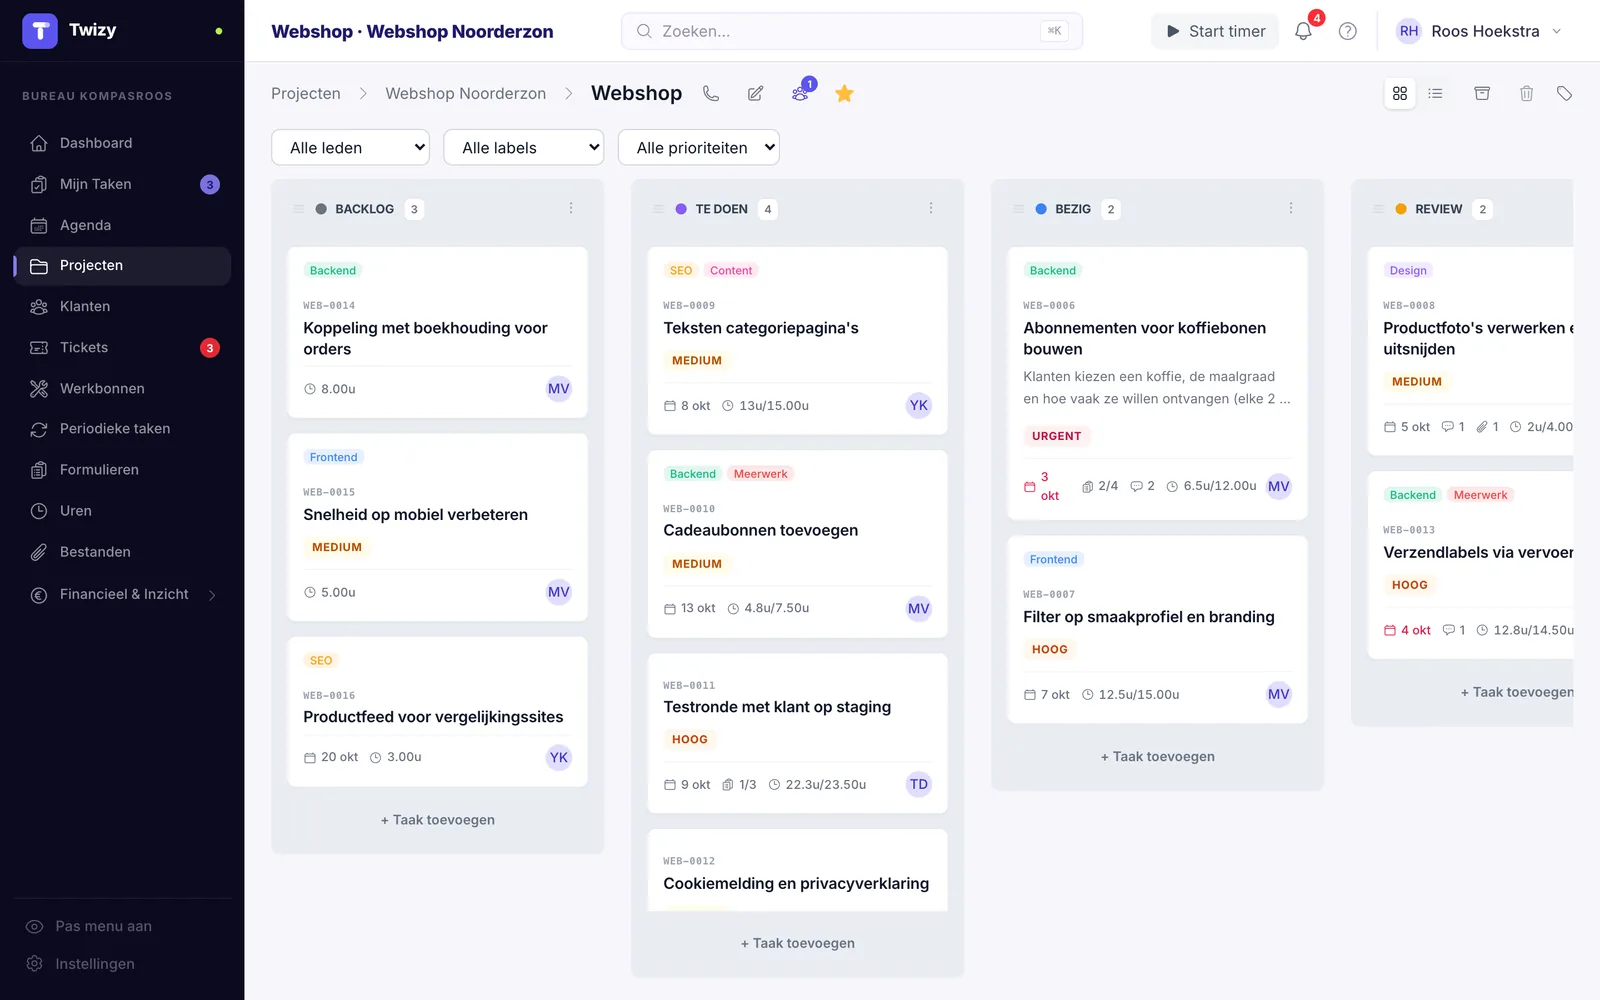
Task: Open project members icon
Action: pyautogui.click(x=800, y=93)
